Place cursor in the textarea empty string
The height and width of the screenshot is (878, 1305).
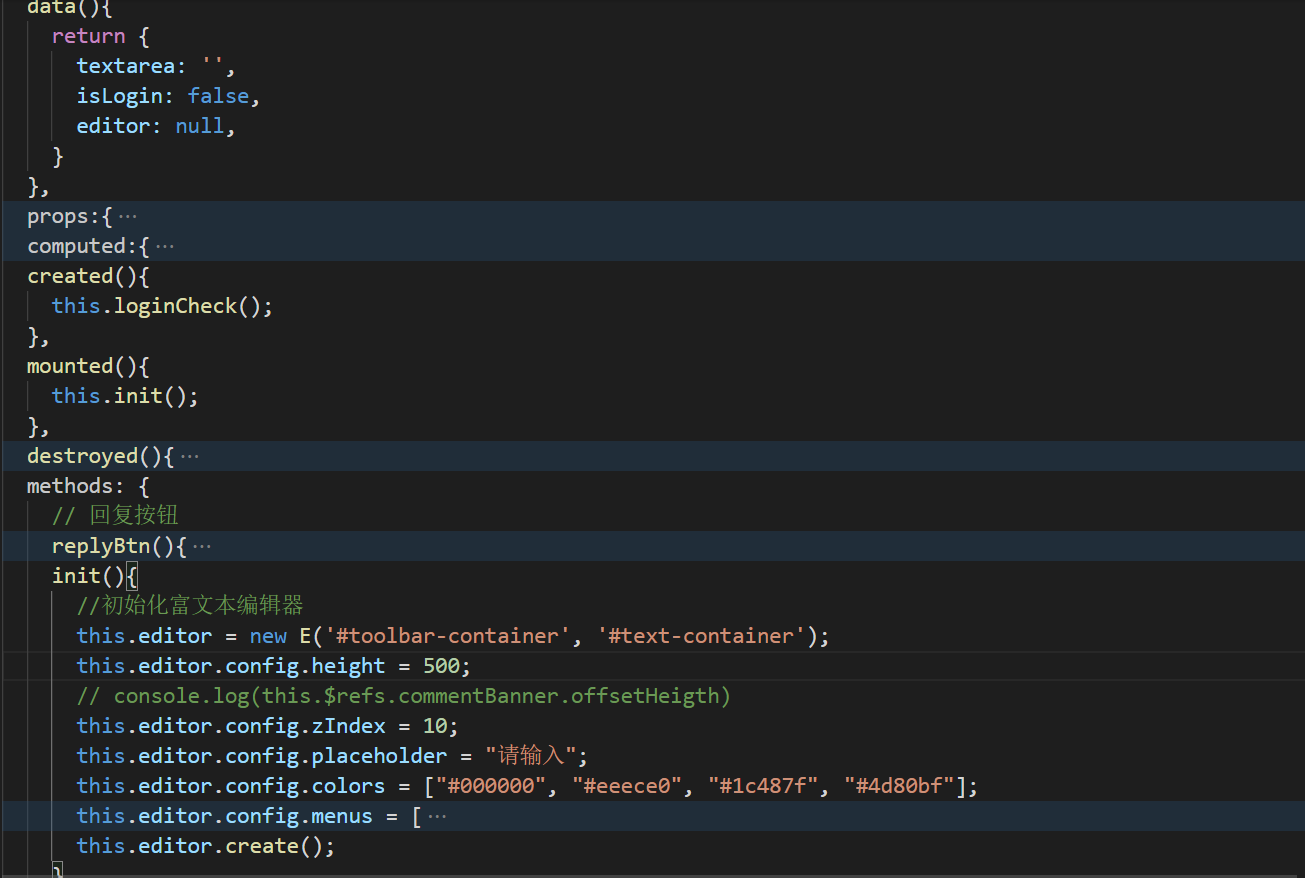click(214, 66)
